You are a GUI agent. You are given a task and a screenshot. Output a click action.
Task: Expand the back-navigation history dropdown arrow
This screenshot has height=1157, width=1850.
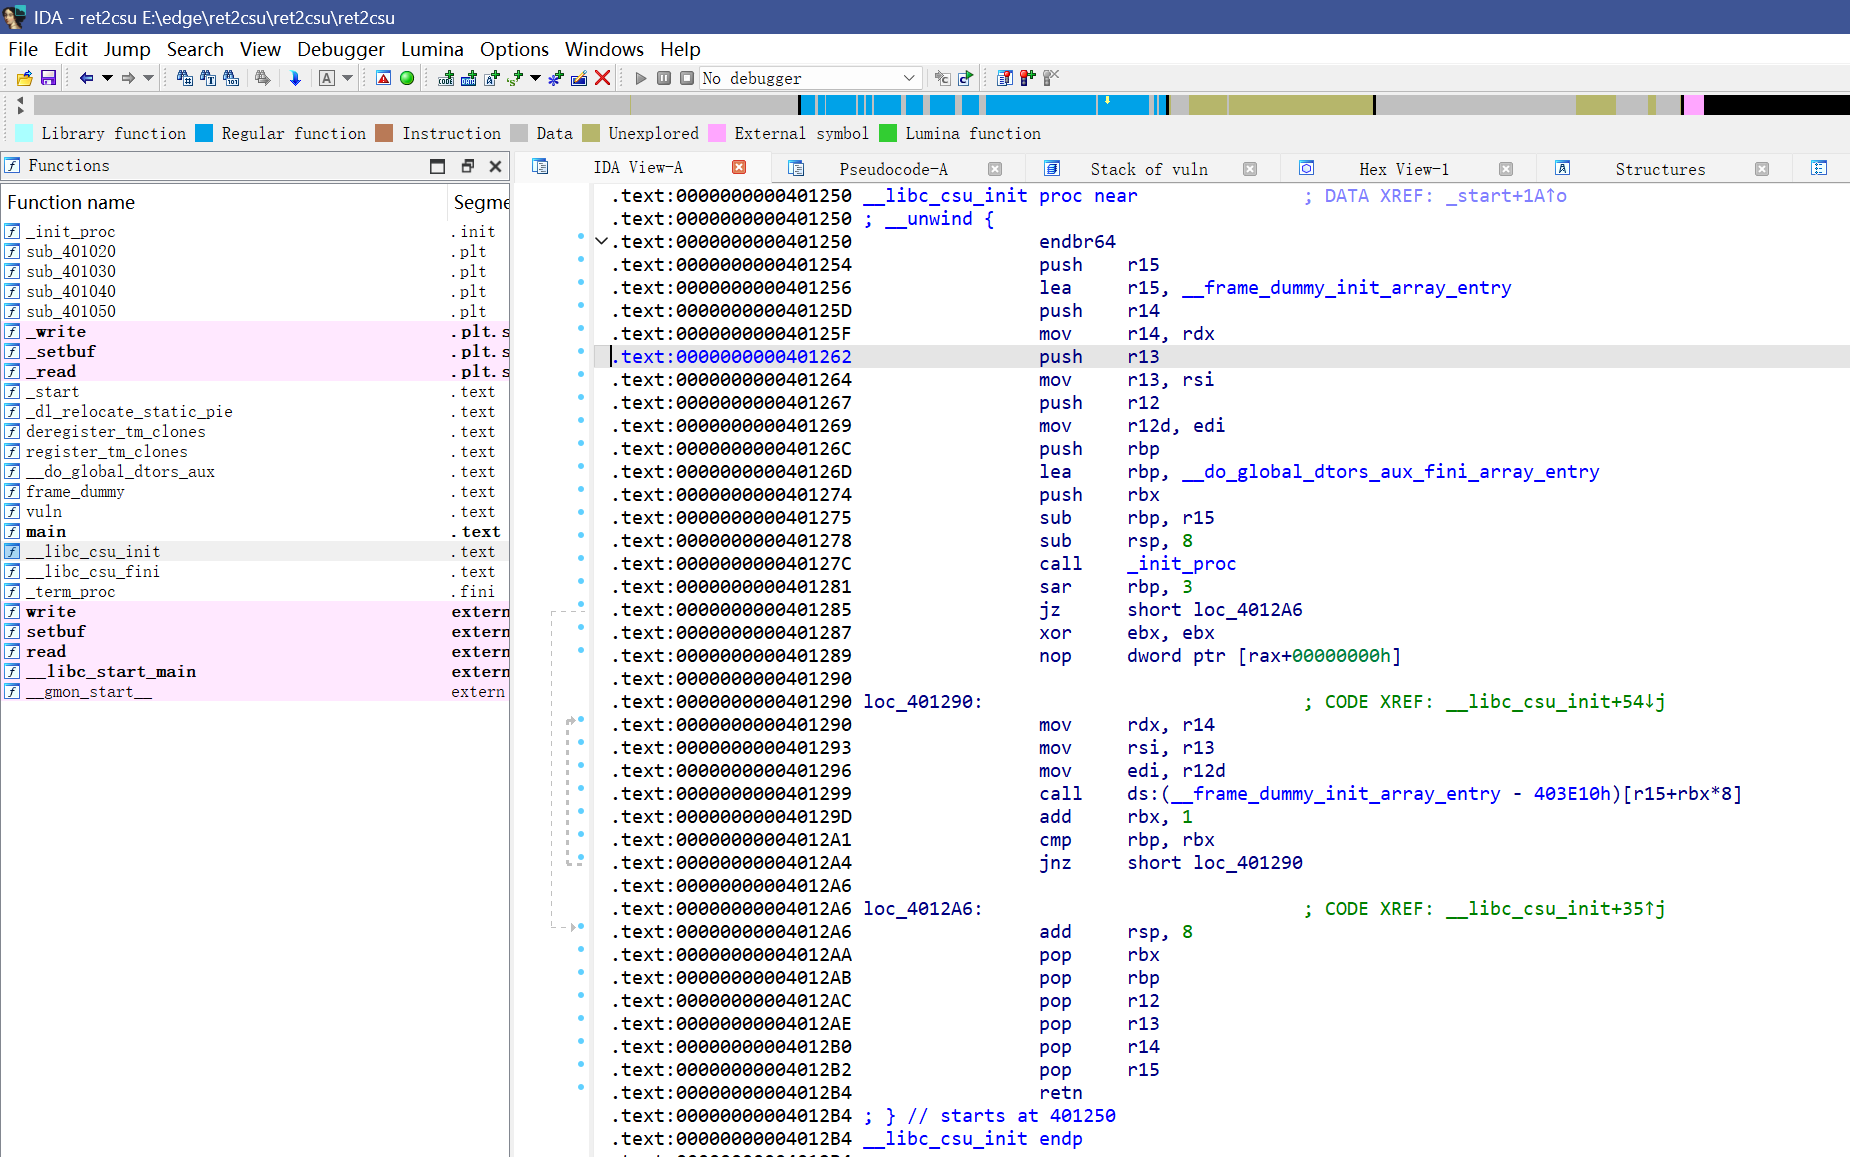[107, 78]
